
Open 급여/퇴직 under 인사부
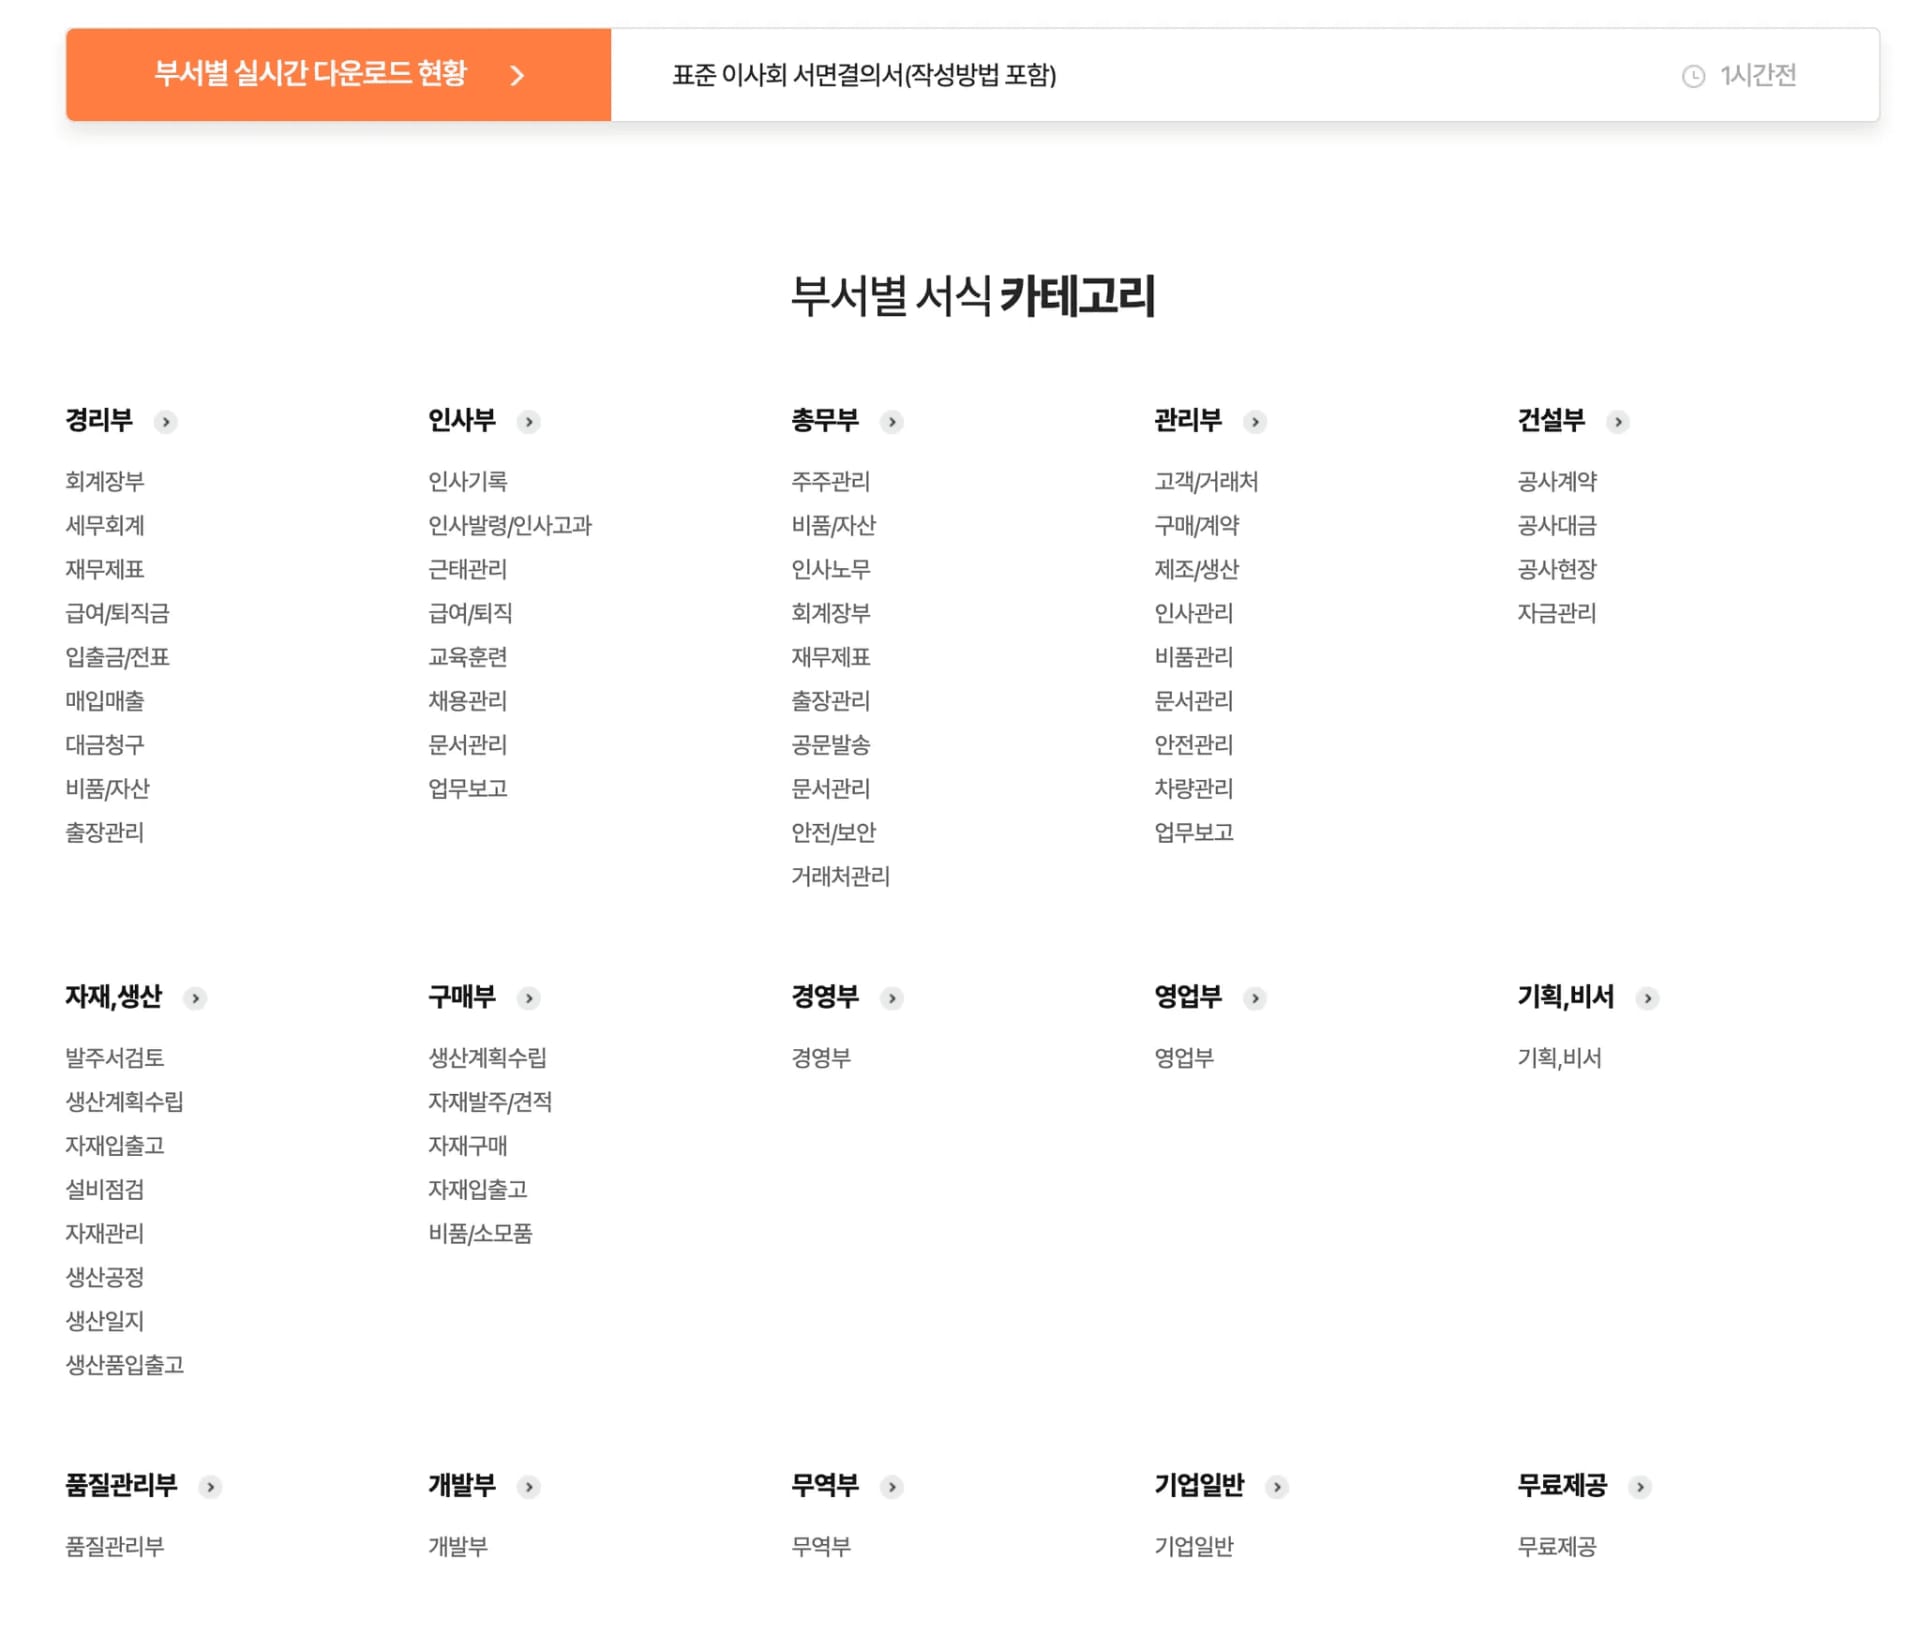470,613
